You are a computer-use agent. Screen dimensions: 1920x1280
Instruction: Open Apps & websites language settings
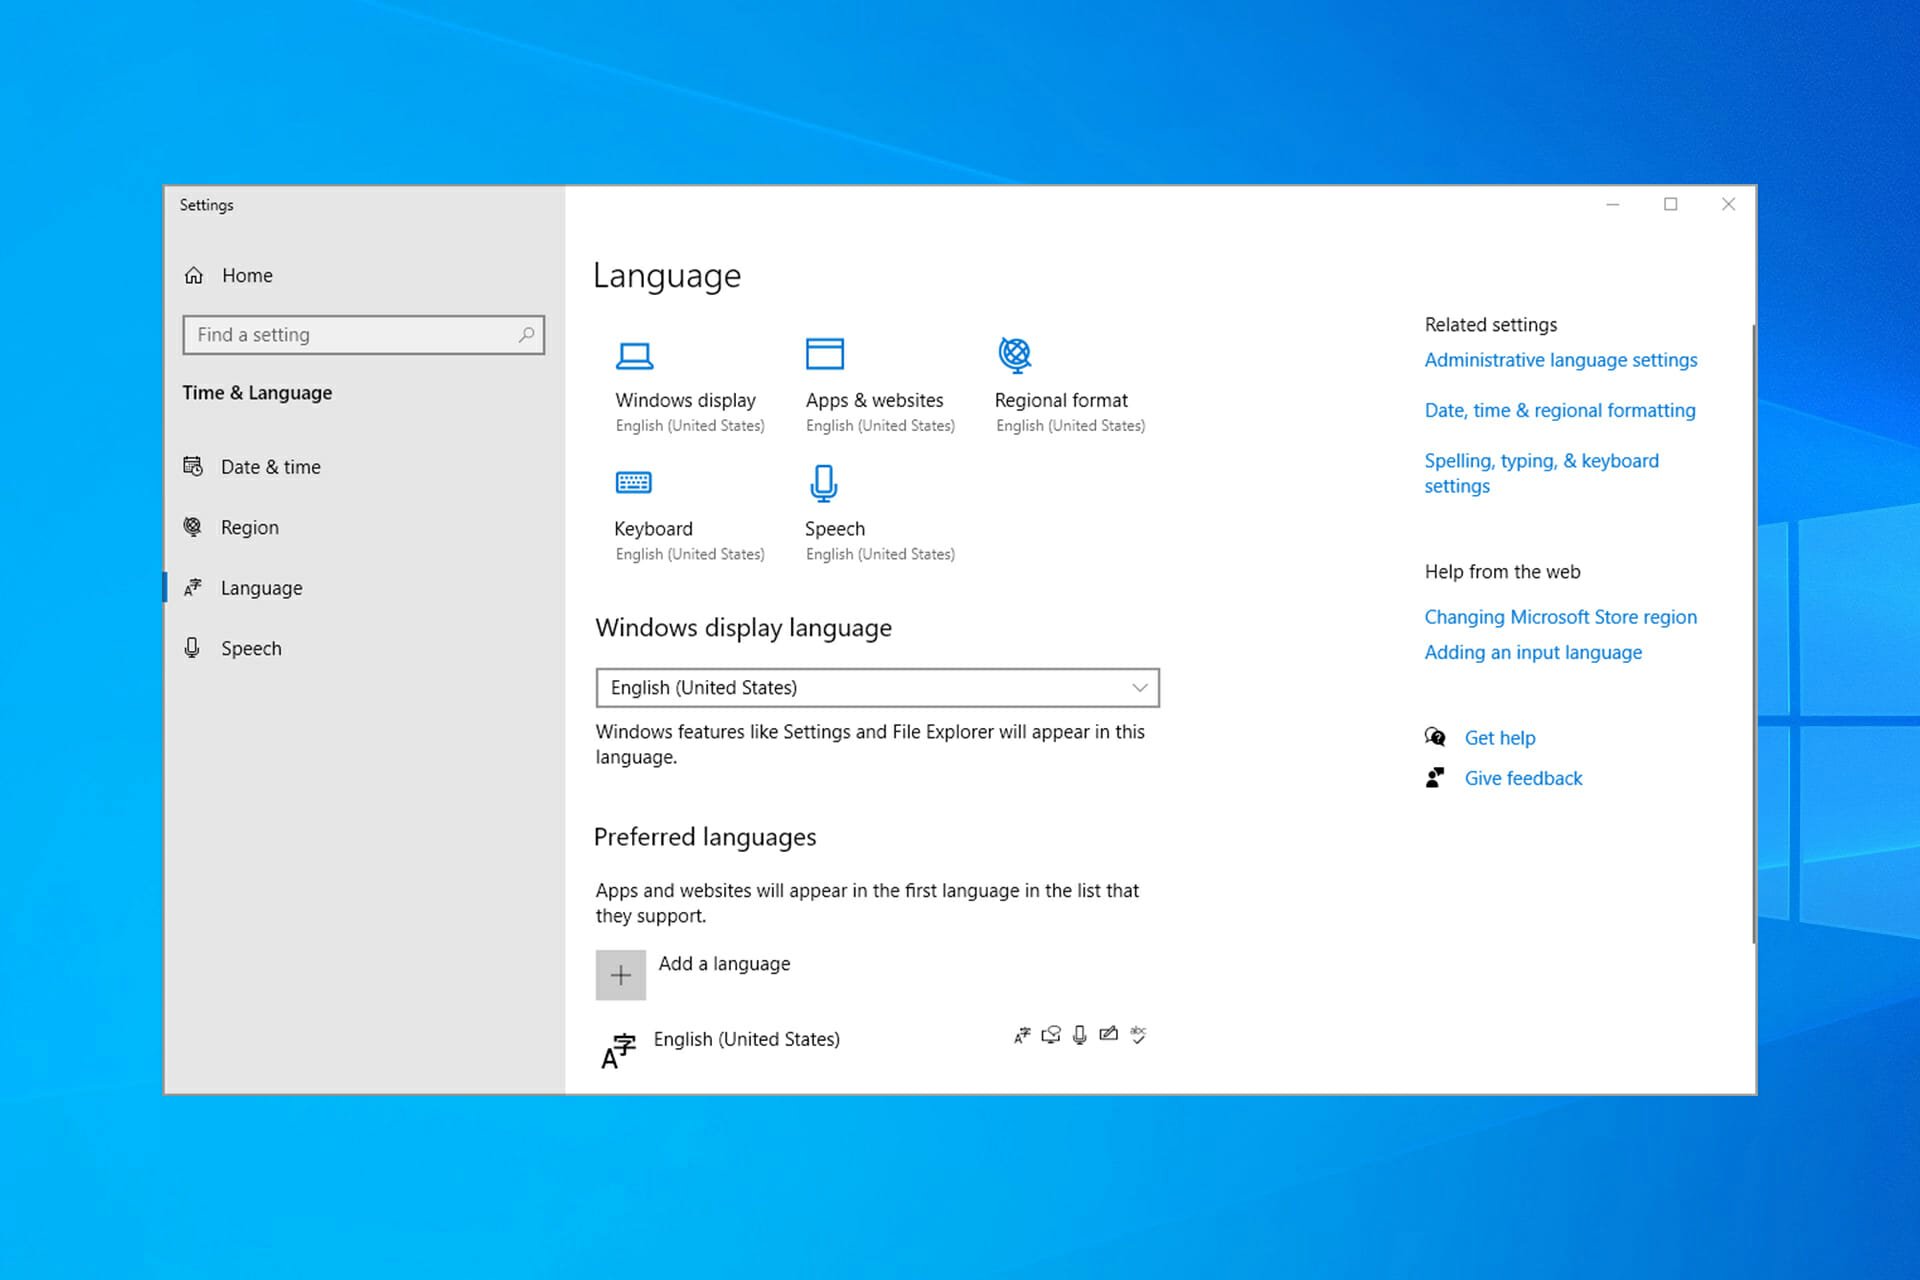873,381
